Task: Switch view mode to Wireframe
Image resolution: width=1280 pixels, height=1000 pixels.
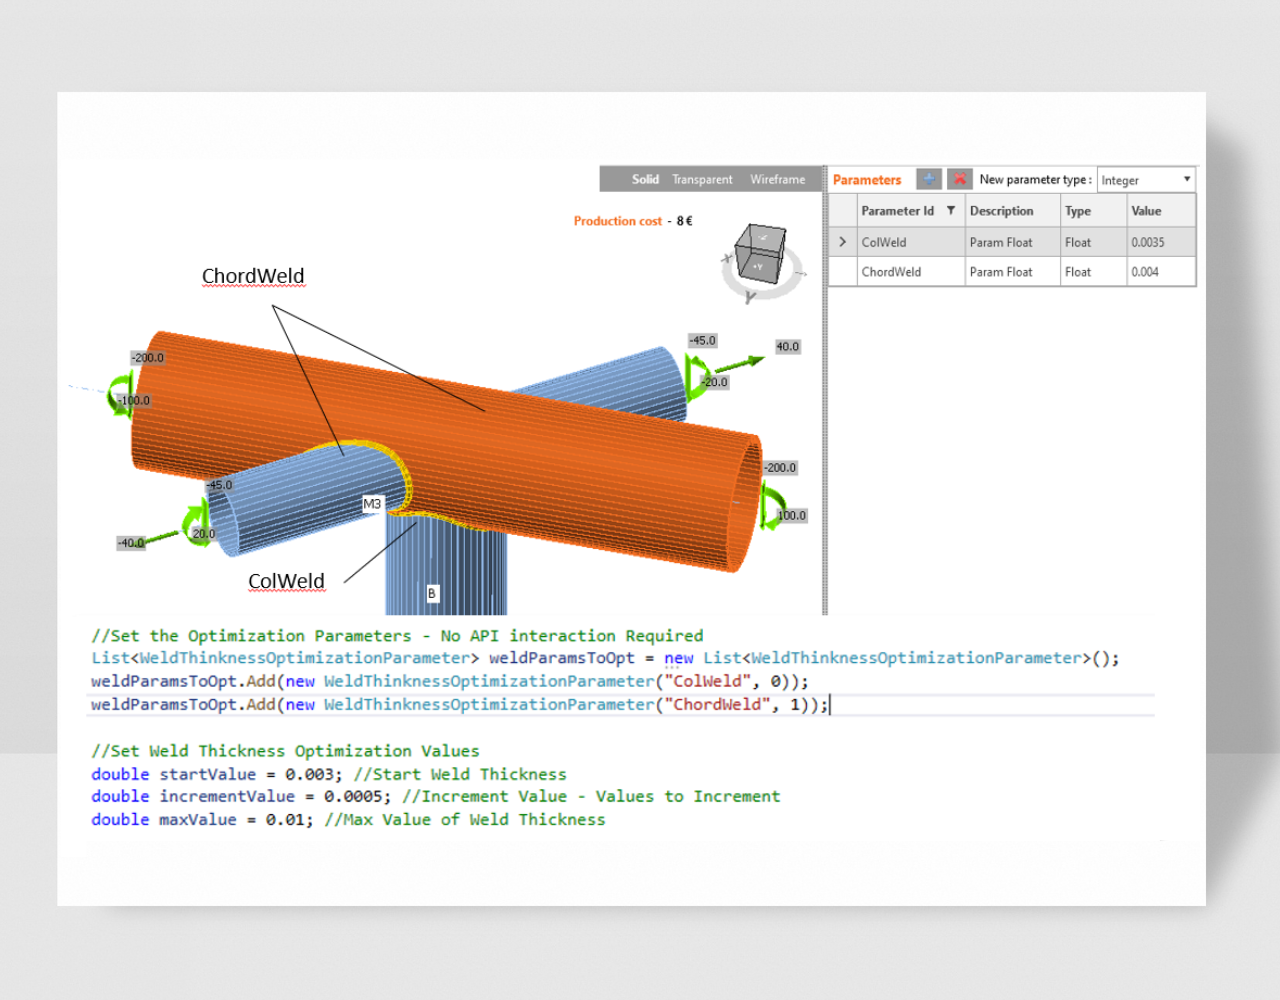Action: [x=777, y=180]
